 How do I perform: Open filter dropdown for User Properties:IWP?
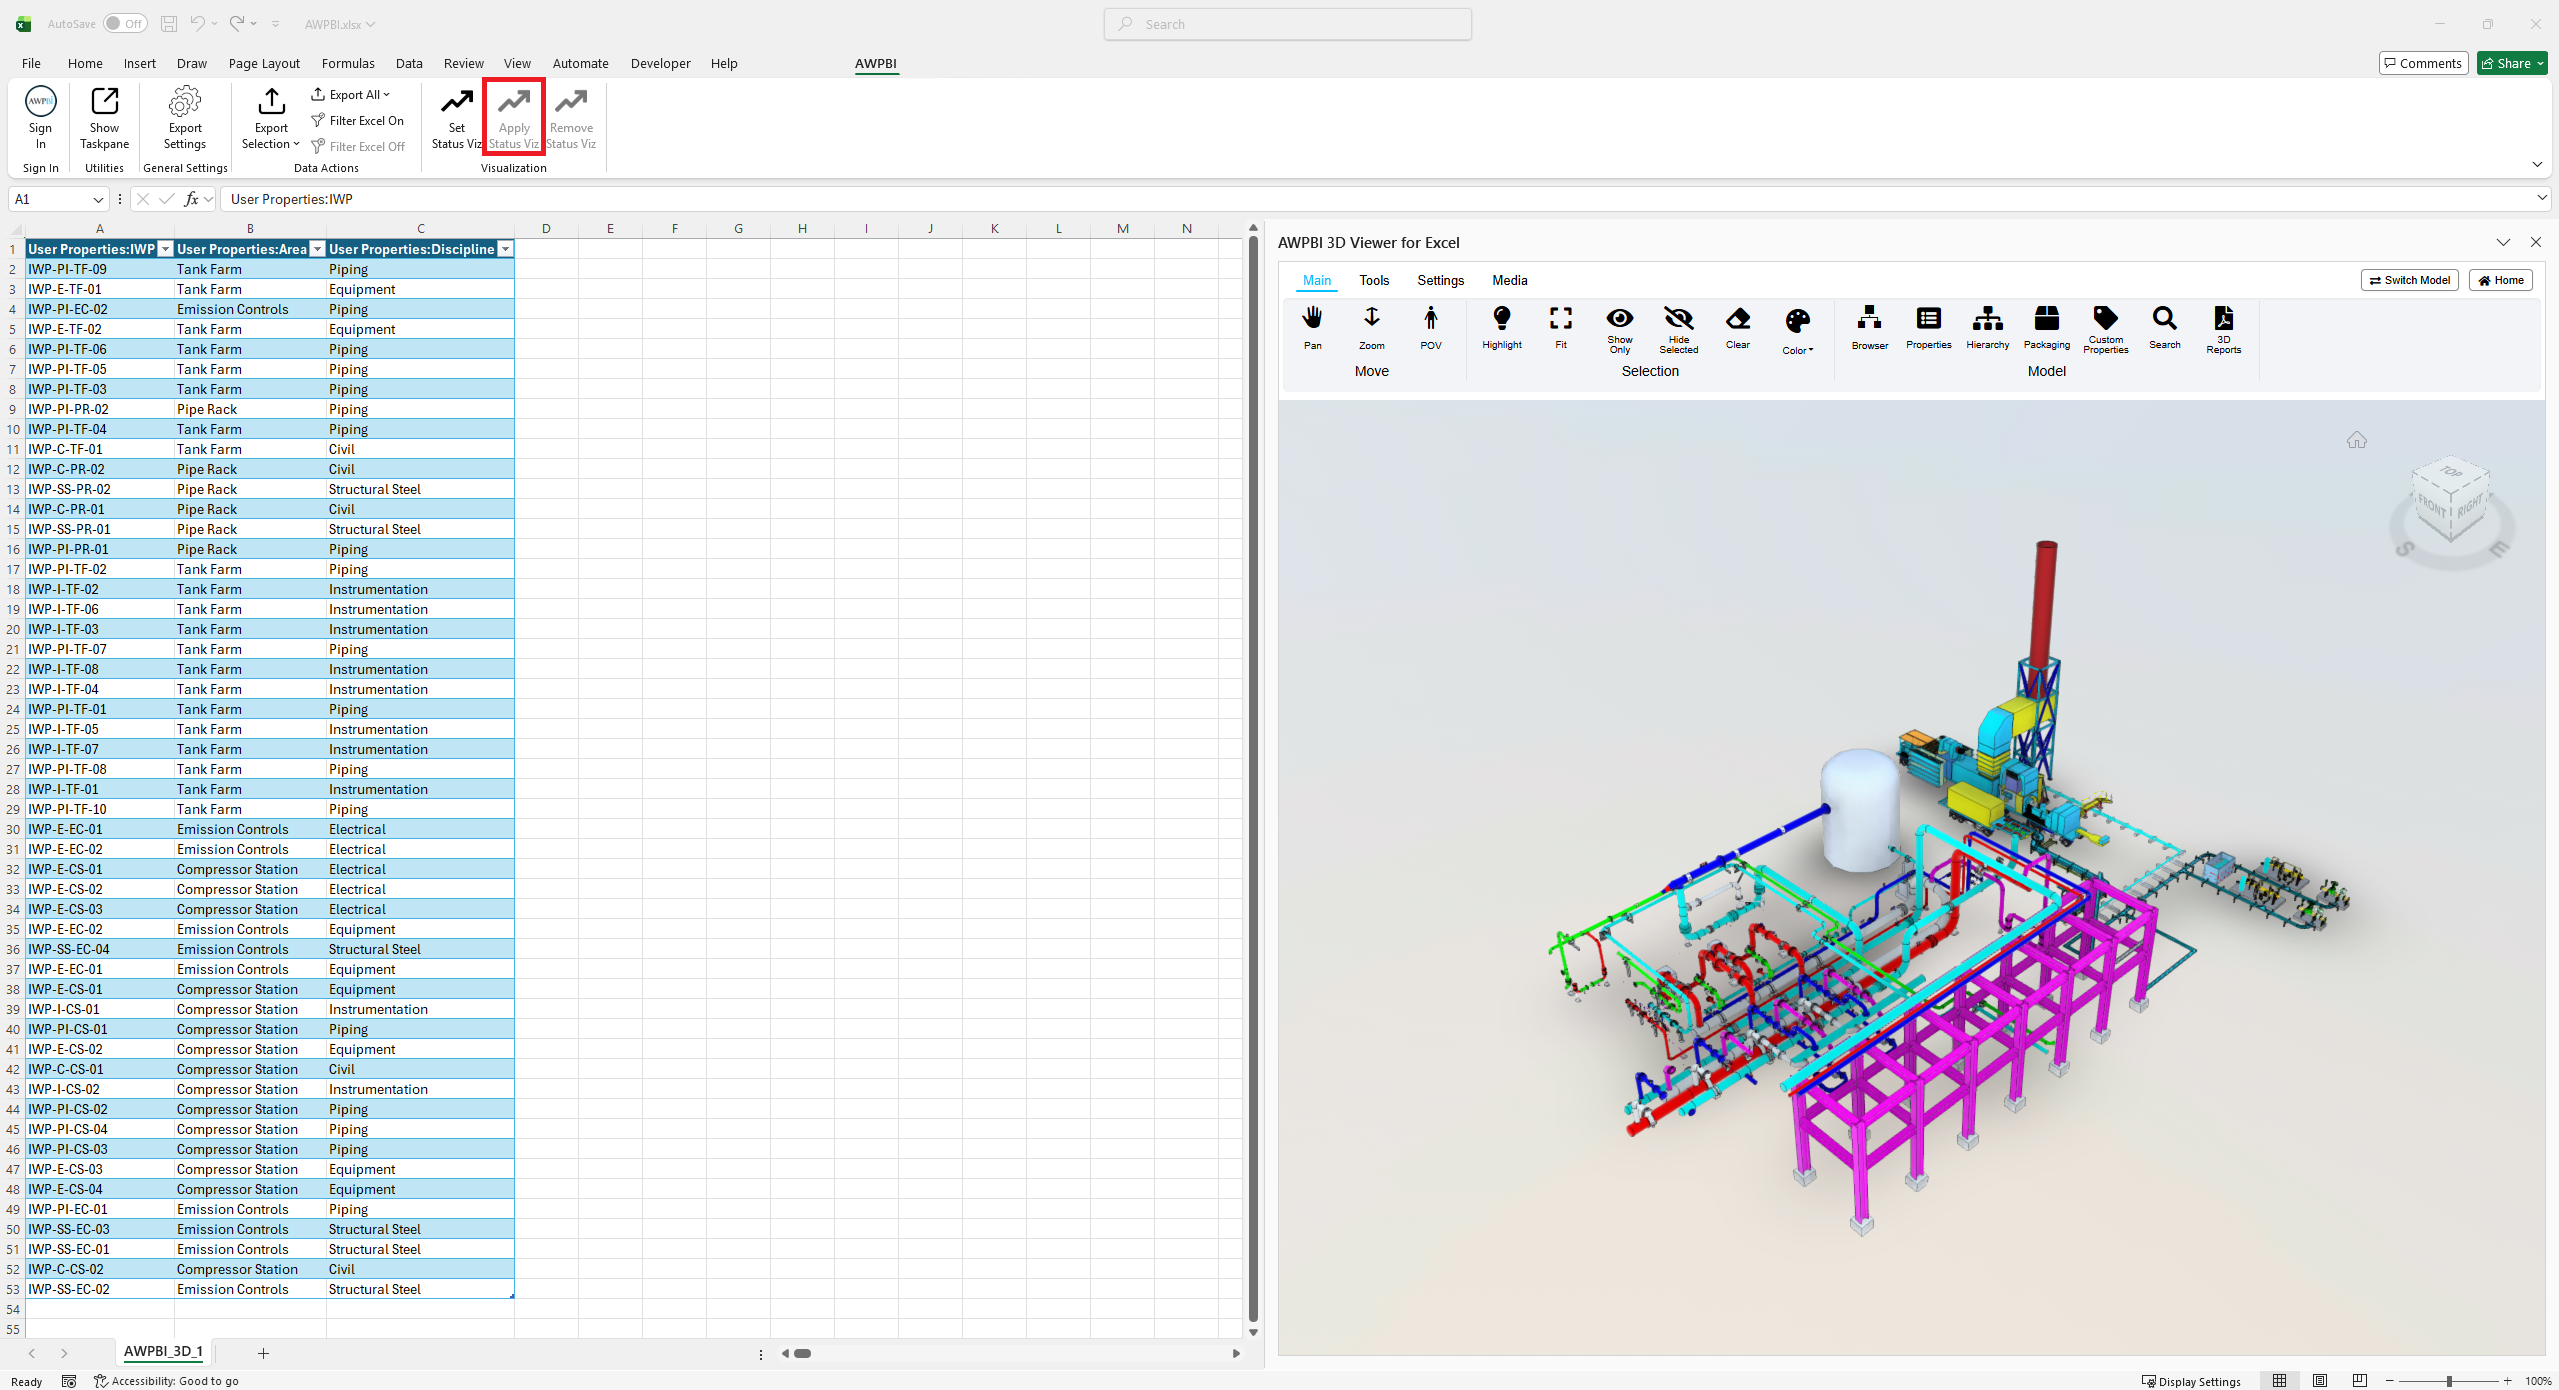pos(166,249)
